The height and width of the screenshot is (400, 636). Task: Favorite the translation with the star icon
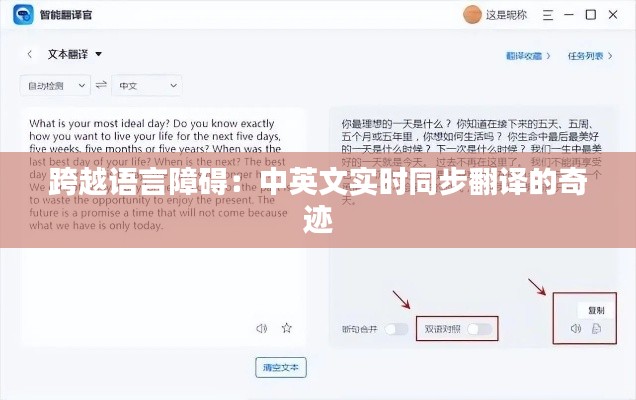tap(287, 328)
